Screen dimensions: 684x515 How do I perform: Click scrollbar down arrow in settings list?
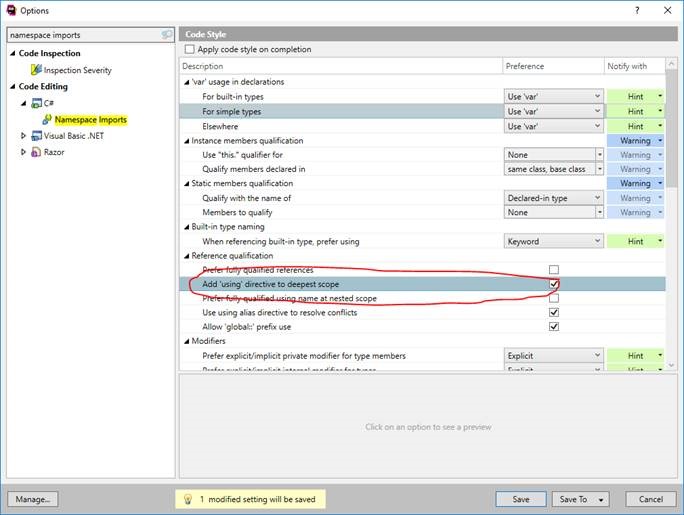click(671, 365)
